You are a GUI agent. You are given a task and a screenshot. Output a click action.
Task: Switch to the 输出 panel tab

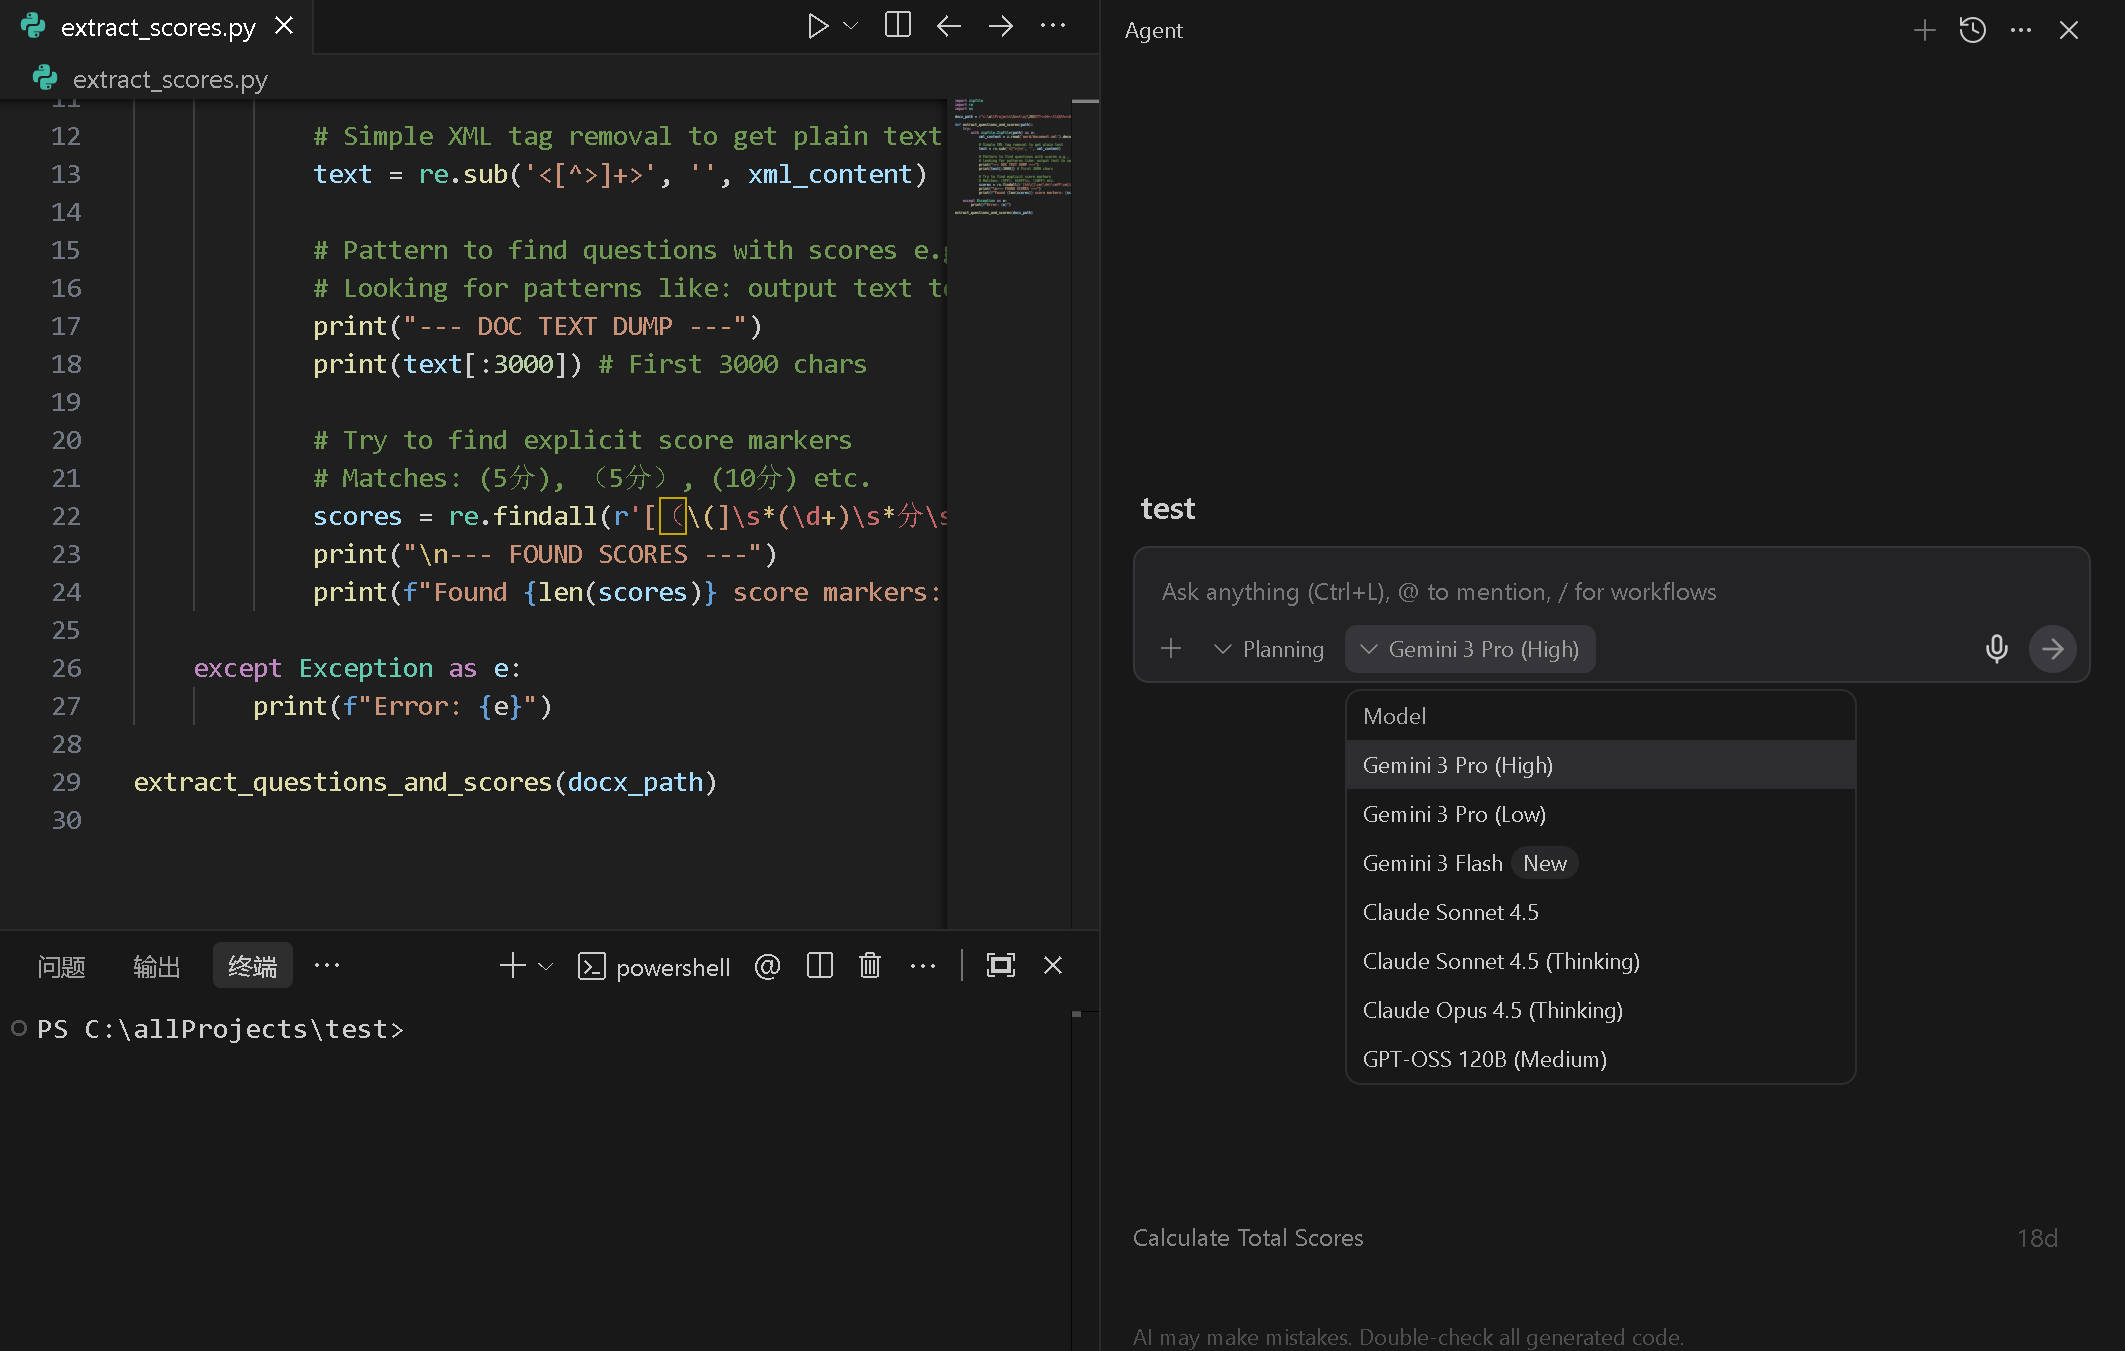point(156,966)
